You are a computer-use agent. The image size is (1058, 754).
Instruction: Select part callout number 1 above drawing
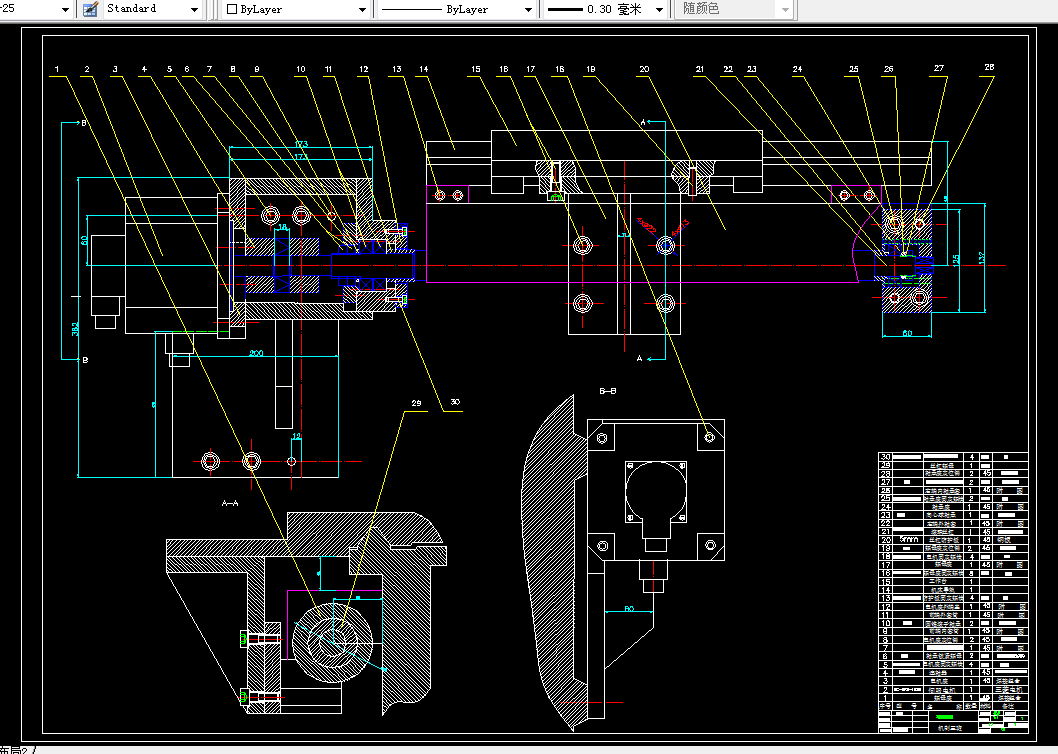[x=57, y=69]
